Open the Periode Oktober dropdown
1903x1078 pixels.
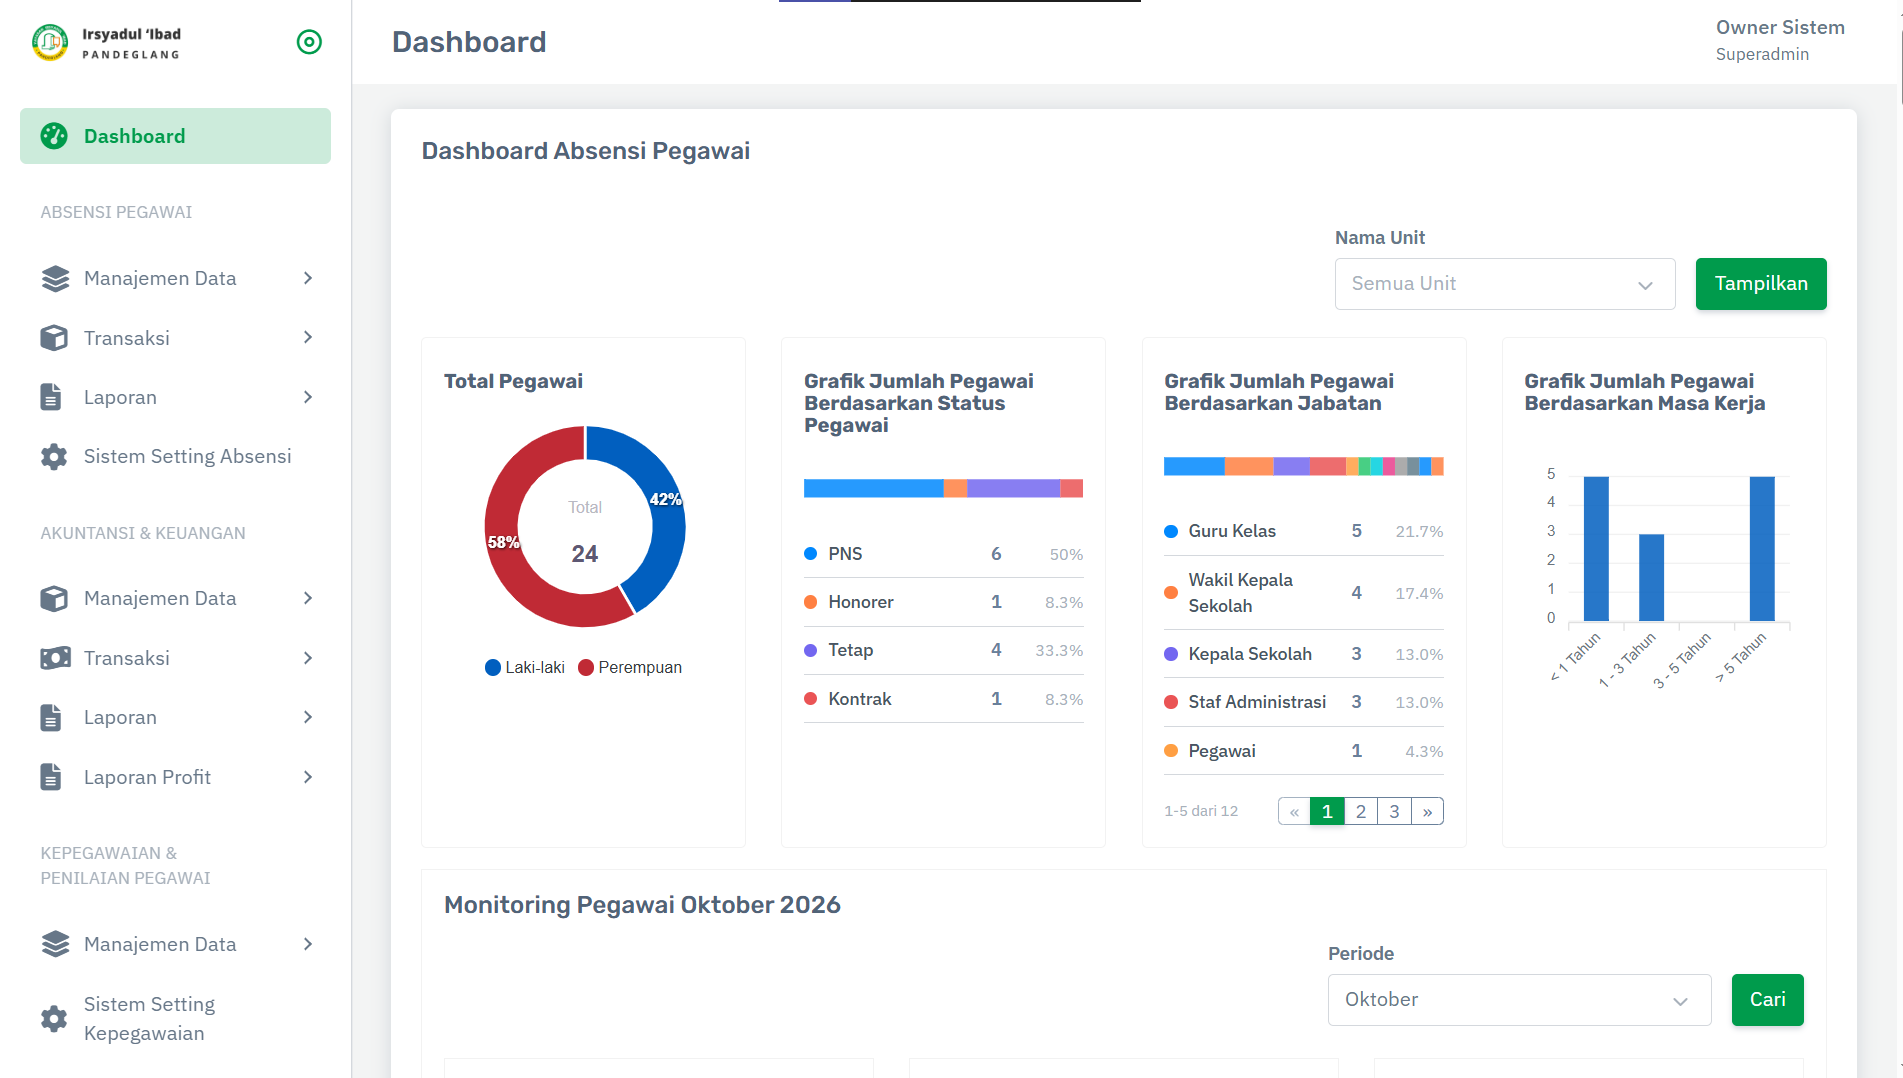1519,1000
